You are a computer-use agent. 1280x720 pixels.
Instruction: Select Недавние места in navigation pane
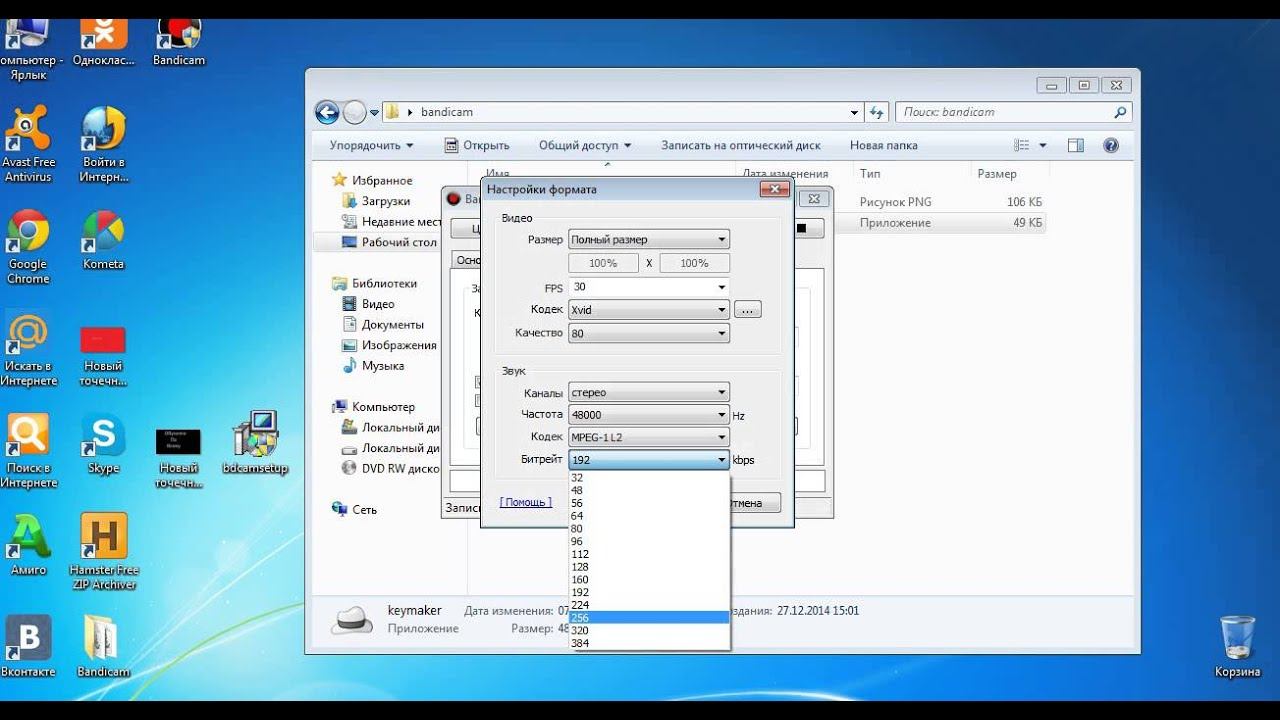coord(392,222)
